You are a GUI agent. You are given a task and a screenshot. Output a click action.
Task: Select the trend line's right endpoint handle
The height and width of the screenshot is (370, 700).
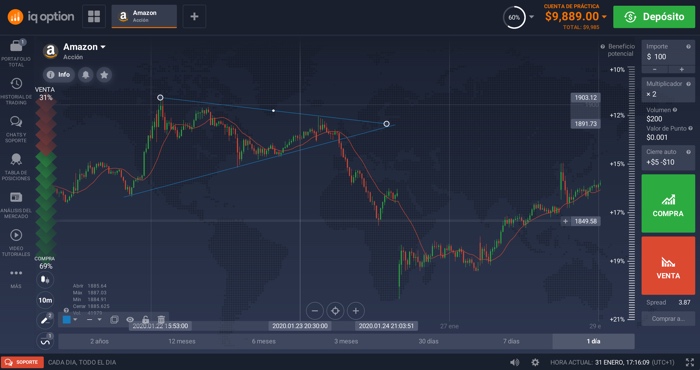pyautogui.click(x=387, y=124)
